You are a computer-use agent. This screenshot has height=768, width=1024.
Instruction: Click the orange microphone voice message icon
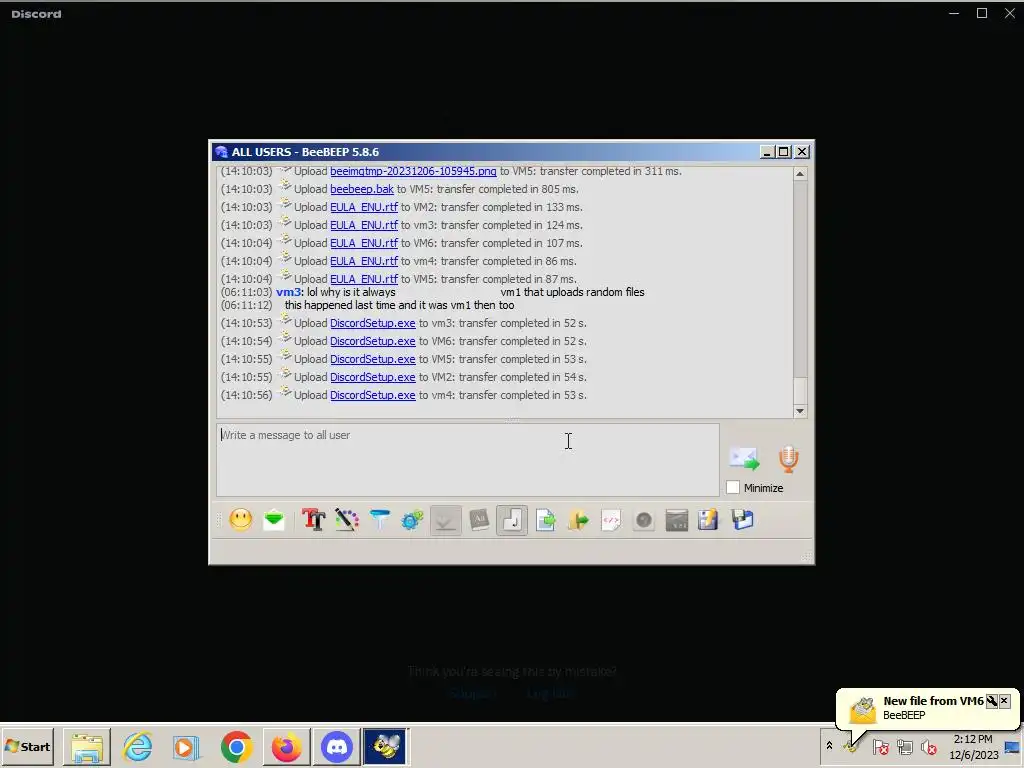[x=788, y=459]
